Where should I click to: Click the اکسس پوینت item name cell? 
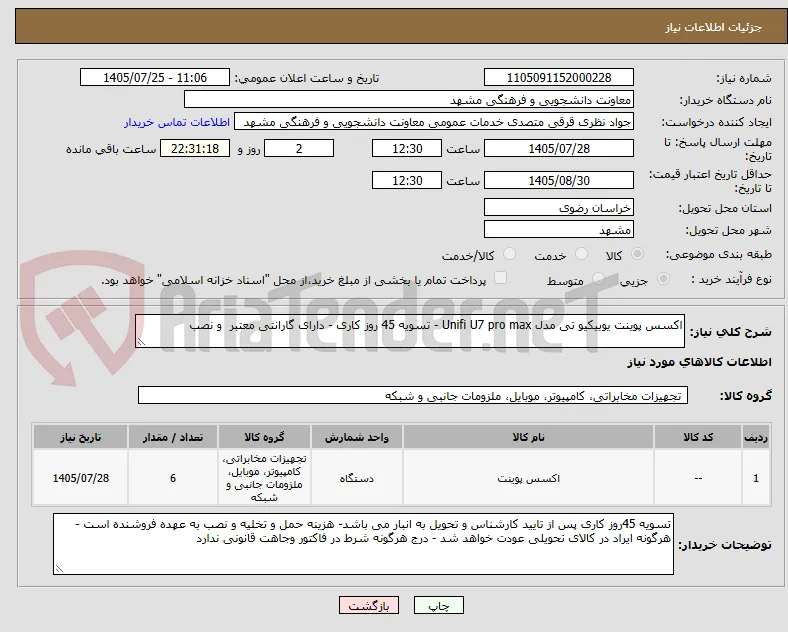[x=528, y=478]
